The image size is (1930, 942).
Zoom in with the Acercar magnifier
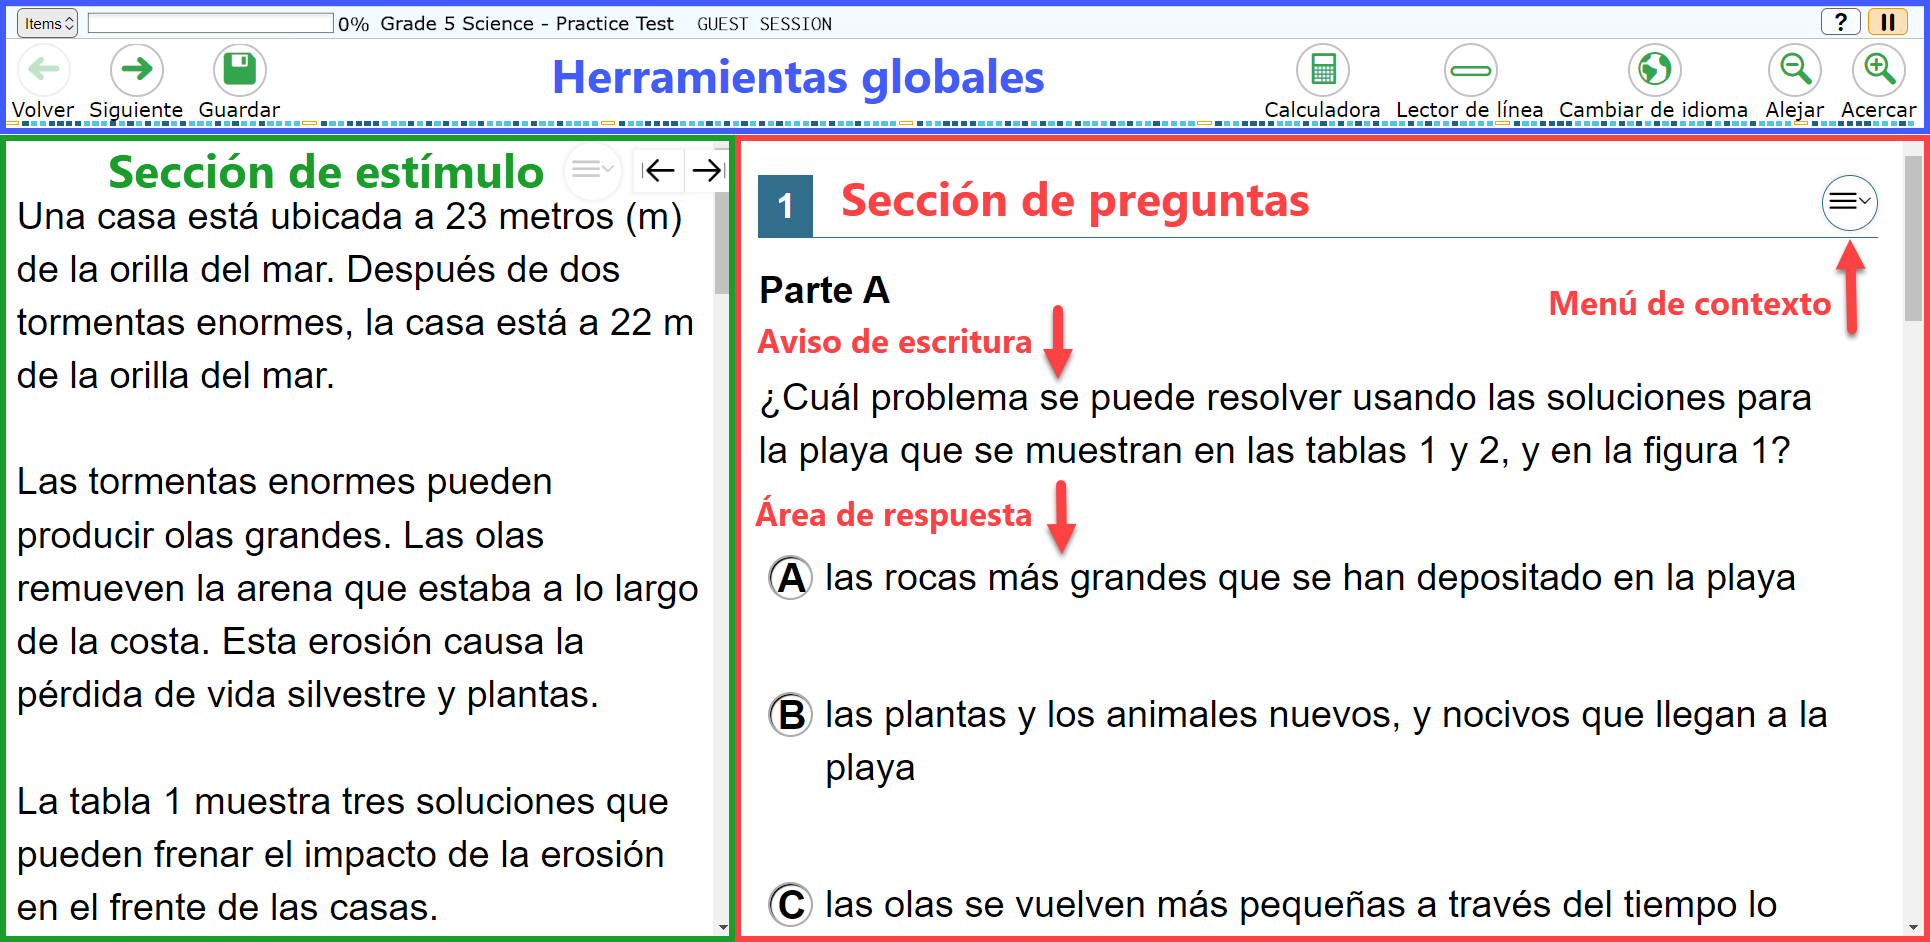(x=1879, y=70)
